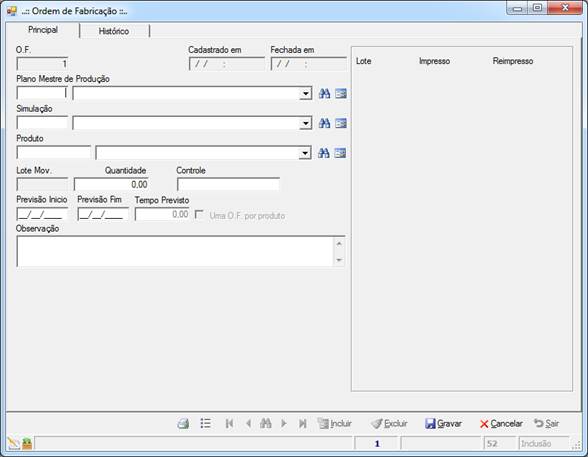Viewport: 588px width, 457px height.
Task: Click status bar value '52'
Action: point(501,444)
